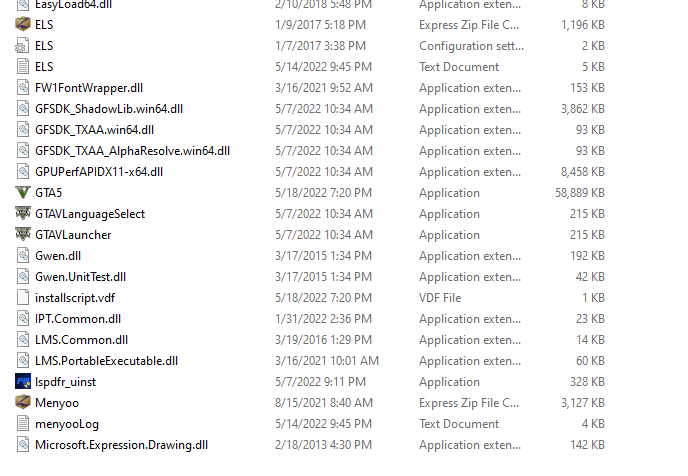
Task: Select the 5/7/2022 9:11 PM date
Action: [320, 382]
